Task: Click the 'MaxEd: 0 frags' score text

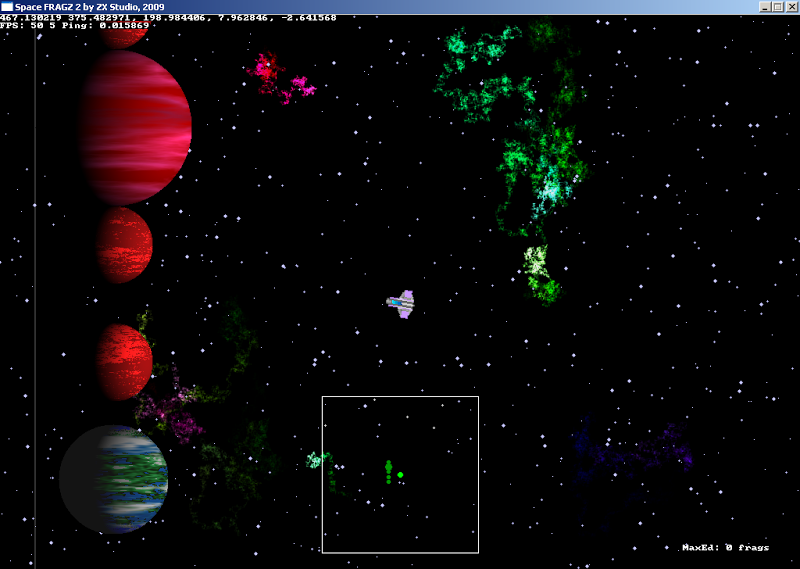Action: pyautogui.click(x=726, y=548)
